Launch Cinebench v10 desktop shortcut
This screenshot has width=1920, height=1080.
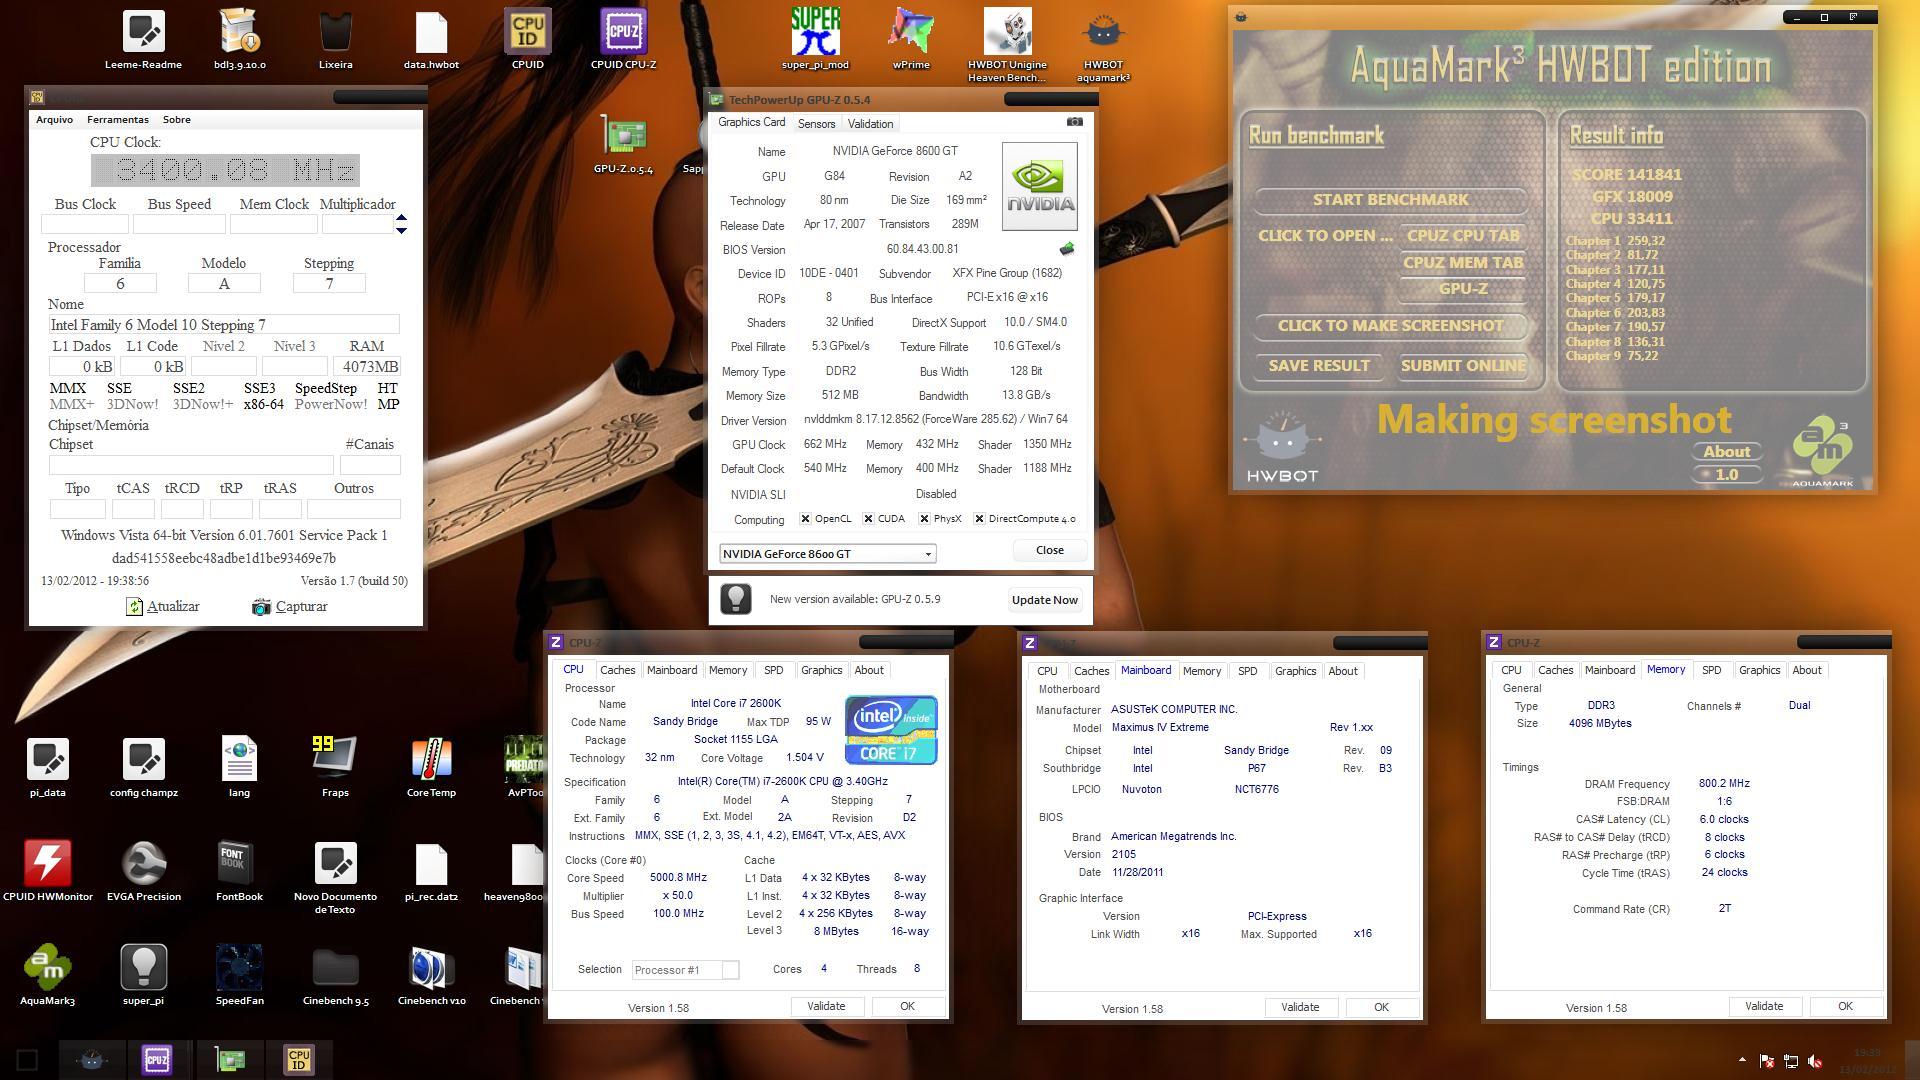click(x=431, y=975)
